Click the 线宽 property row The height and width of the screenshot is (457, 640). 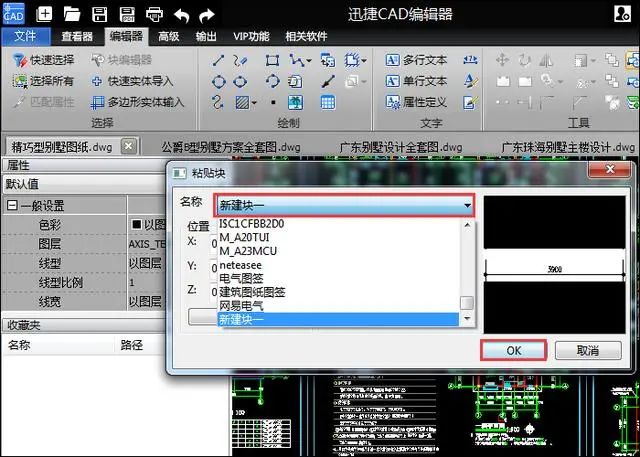tap(84, 302)
